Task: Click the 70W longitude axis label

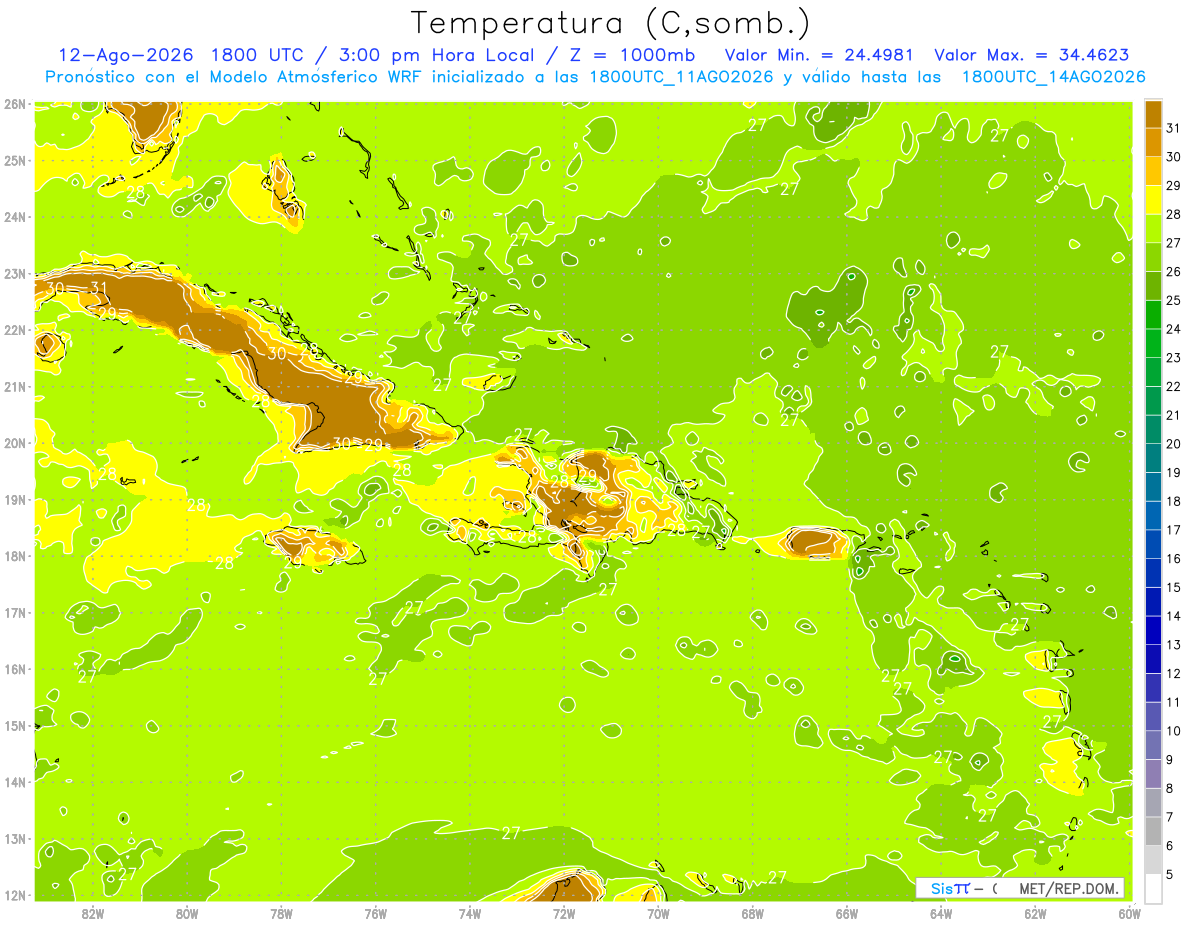Action: (x=658, y=913)
